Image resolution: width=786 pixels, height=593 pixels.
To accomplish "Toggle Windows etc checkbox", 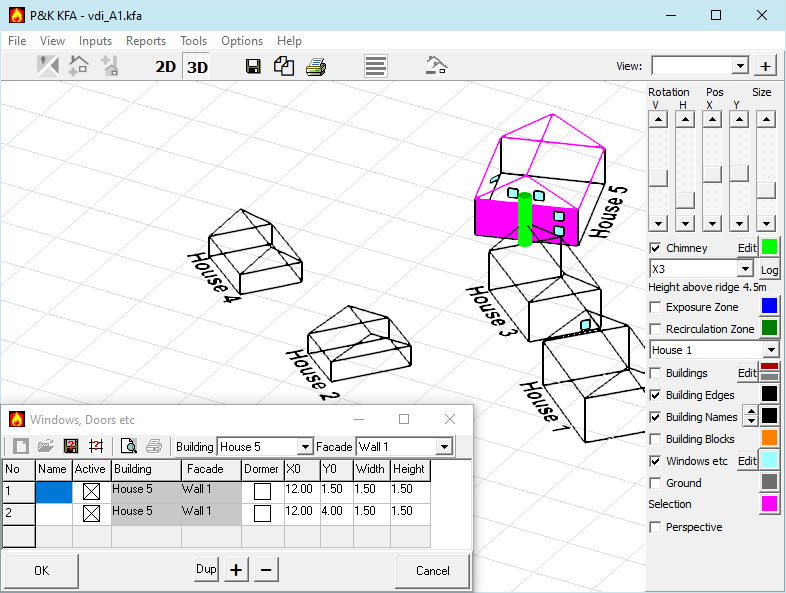I will point(655,461).
